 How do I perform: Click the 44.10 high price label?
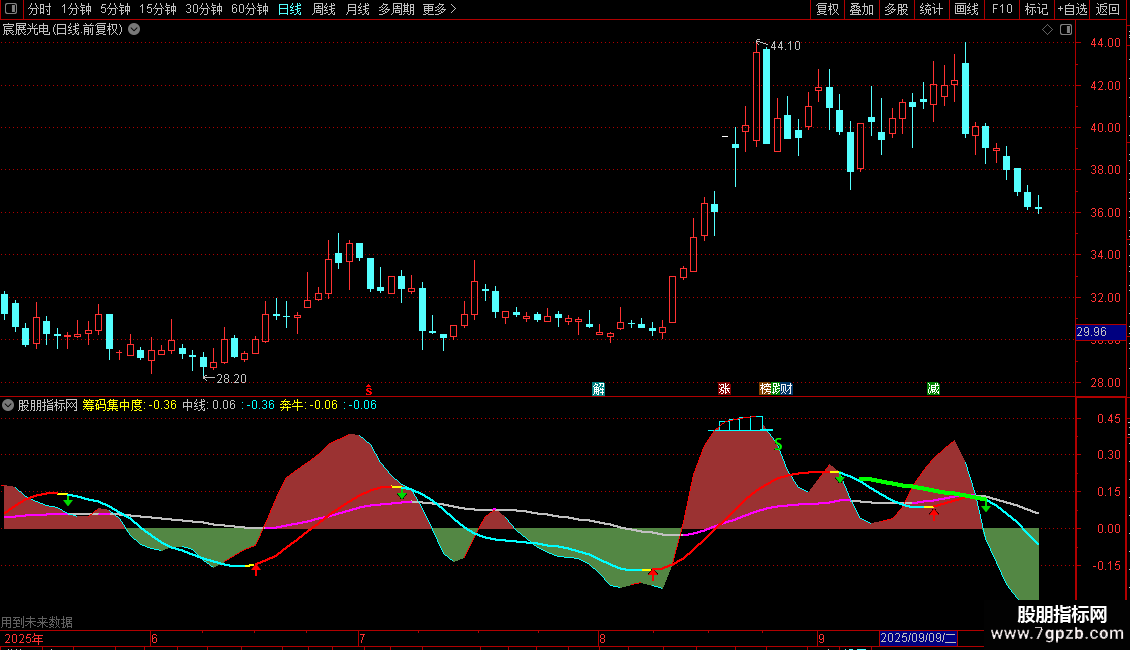(x=785, y=46)
